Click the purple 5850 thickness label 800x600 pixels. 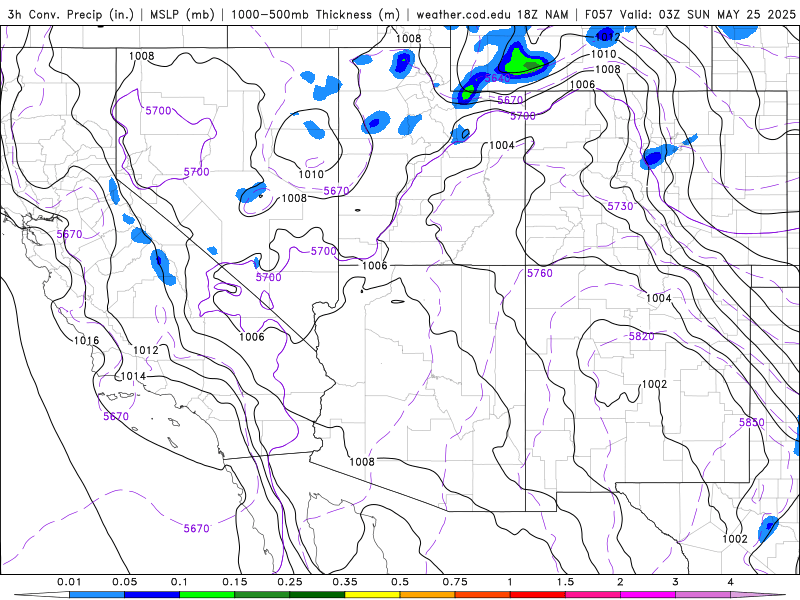tap(752, 422)
